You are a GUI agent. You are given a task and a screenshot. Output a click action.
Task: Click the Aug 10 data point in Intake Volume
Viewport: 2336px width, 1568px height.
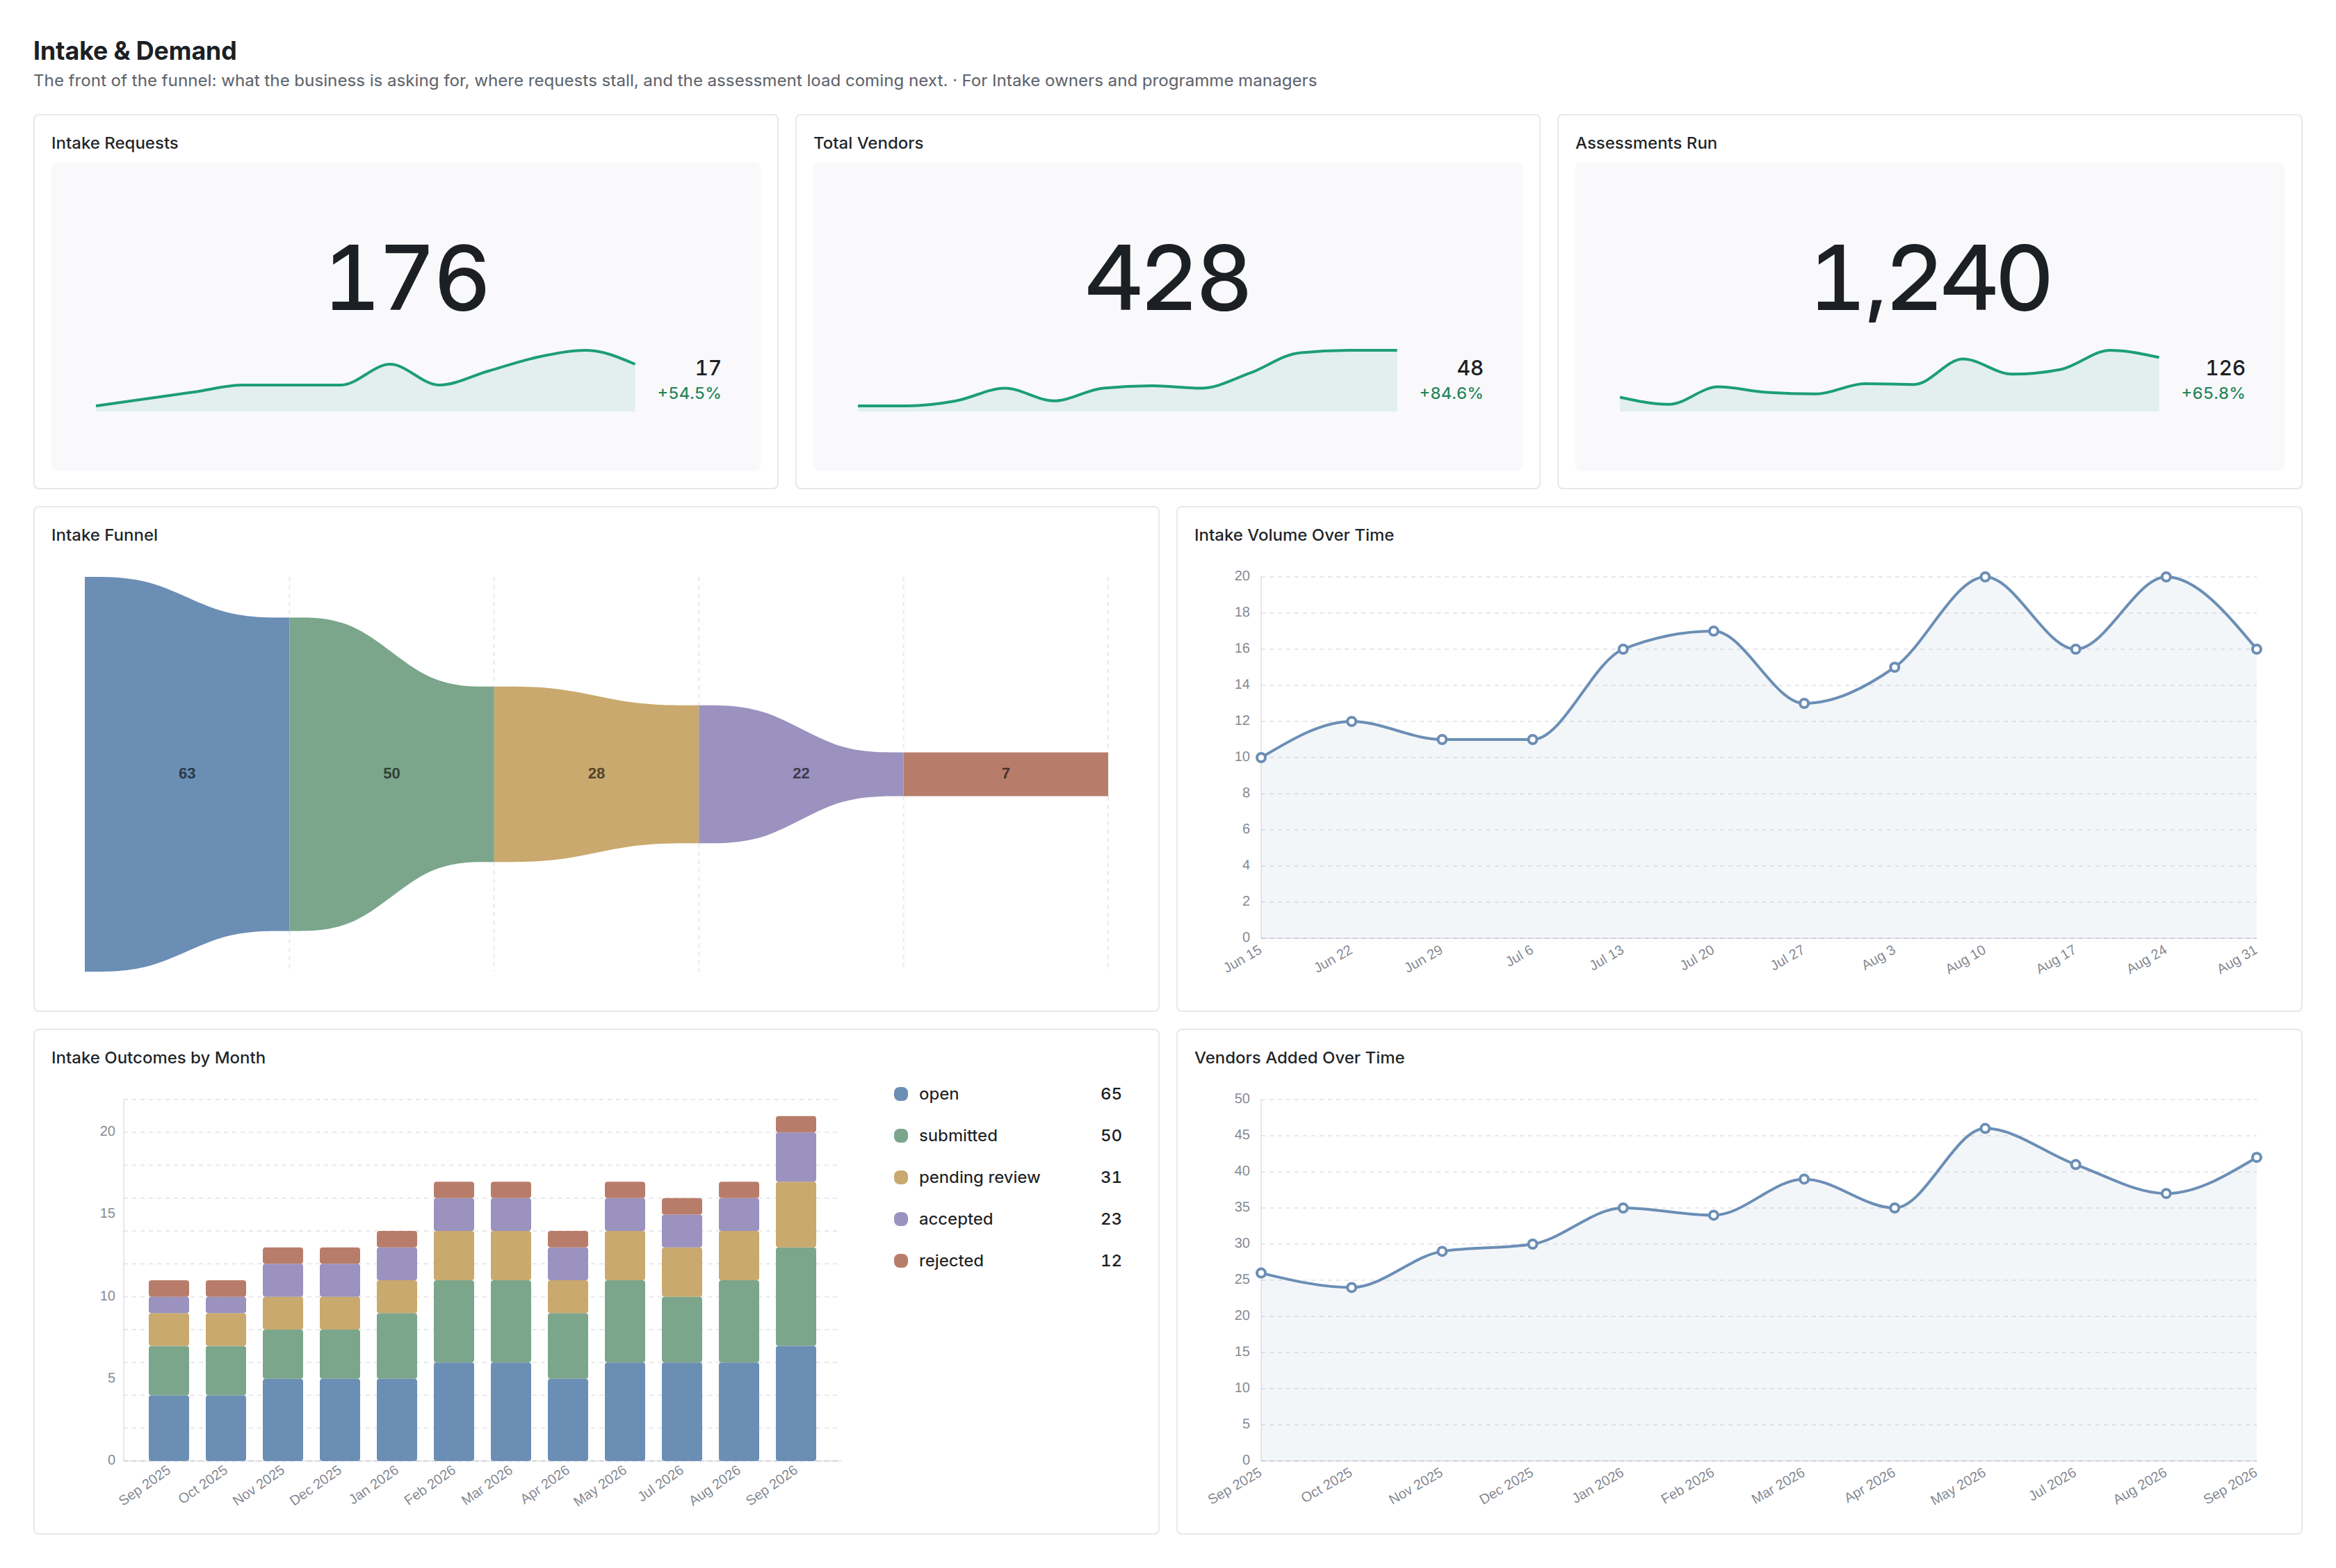coord(1985,577)
